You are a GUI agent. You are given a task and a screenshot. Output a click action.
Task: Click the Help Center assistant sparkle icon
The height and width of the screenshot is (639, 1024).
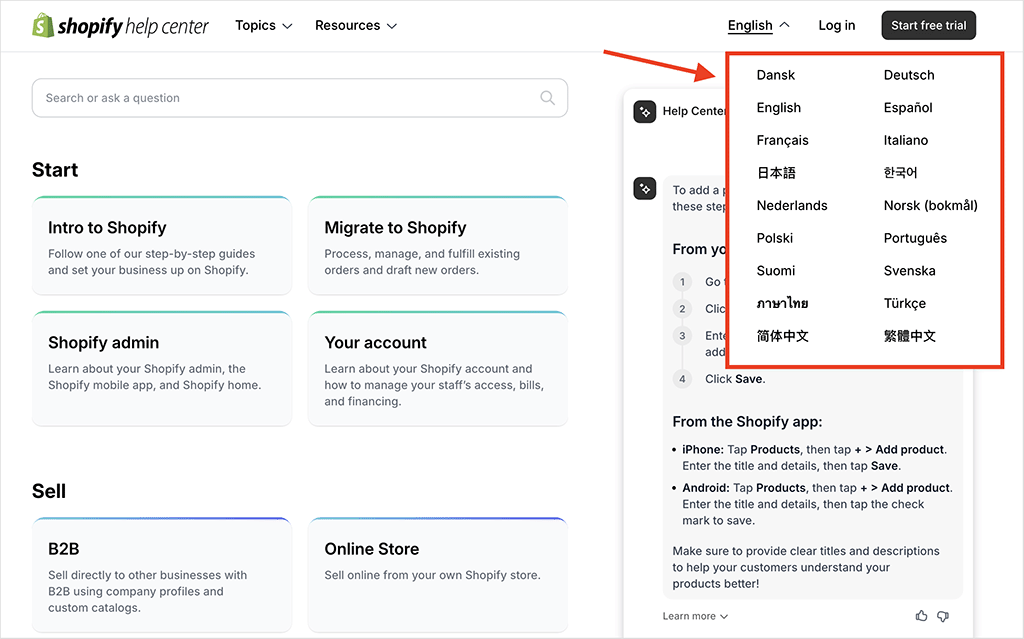645,112
